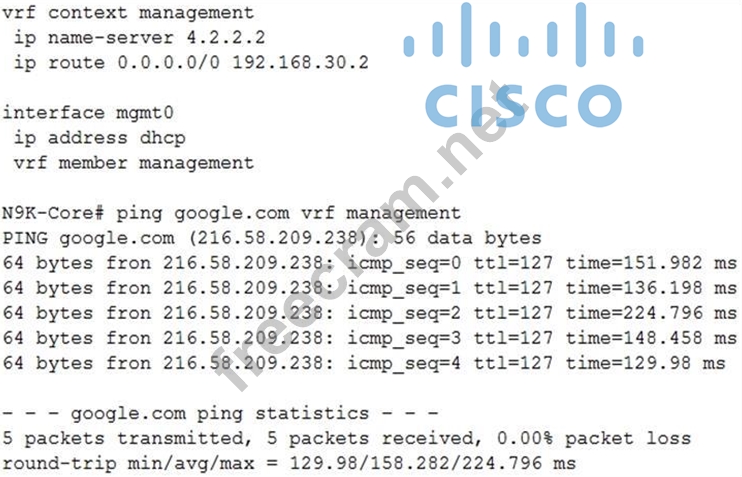The height and width of the screenshot is (477, 742).
Task: Click the "google.com ping statistics" header
Action: (220, 413)
